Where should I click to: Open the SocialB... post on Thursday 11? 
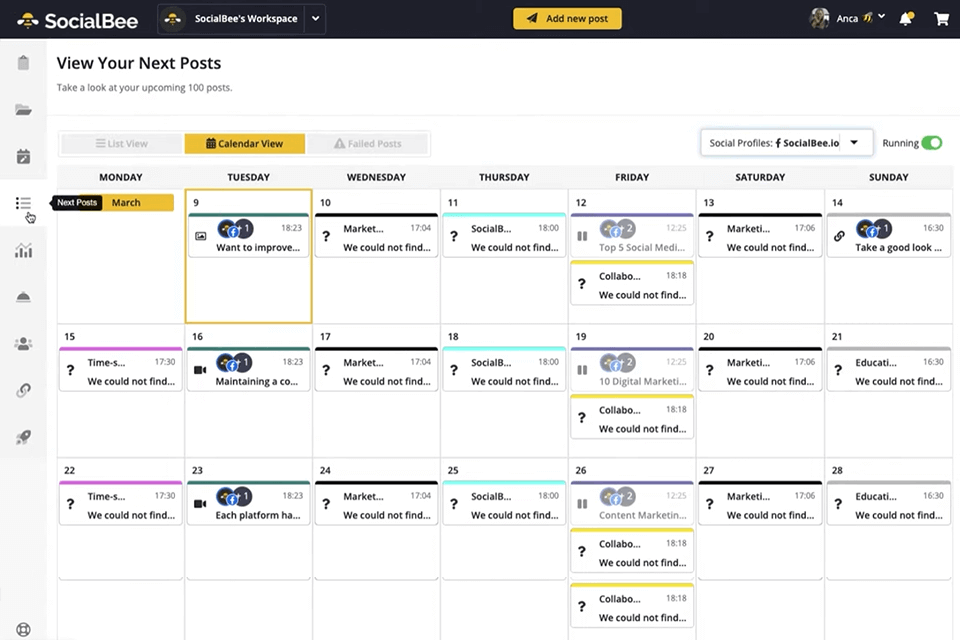coord(504,236)
